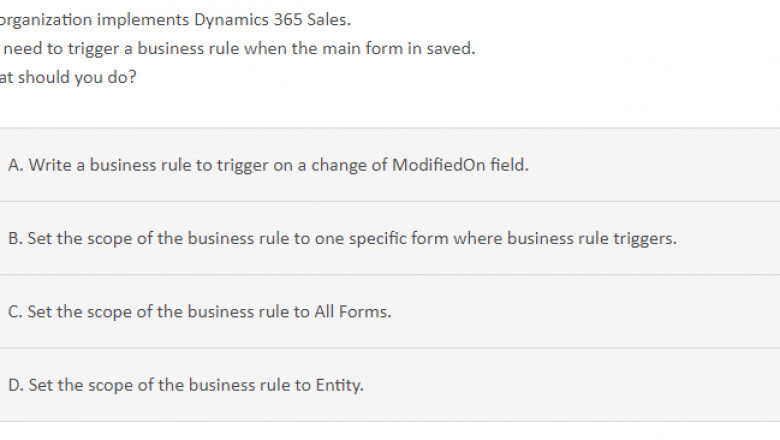
Task: Click the 'D.' letter label
Action: [x=16, y=384]
